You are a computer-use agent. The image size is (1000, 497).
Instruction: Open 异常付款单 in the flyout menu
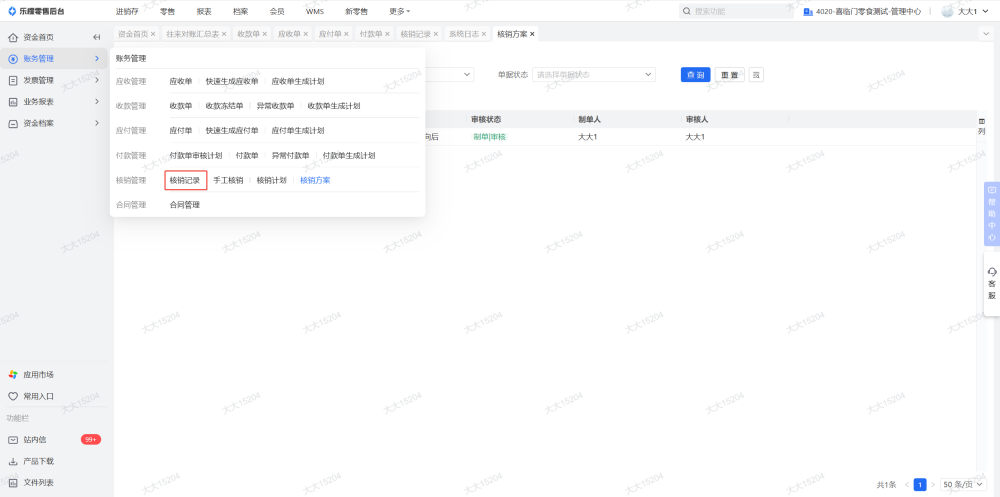290,156
